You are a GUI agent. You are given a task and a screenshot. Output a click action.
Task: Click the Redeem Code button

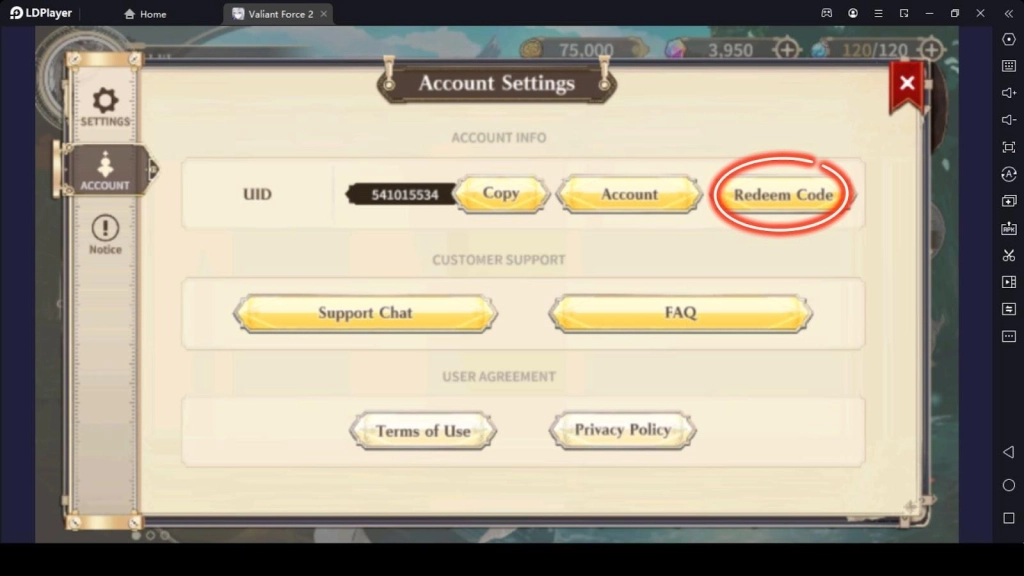[x=782, y=195]
